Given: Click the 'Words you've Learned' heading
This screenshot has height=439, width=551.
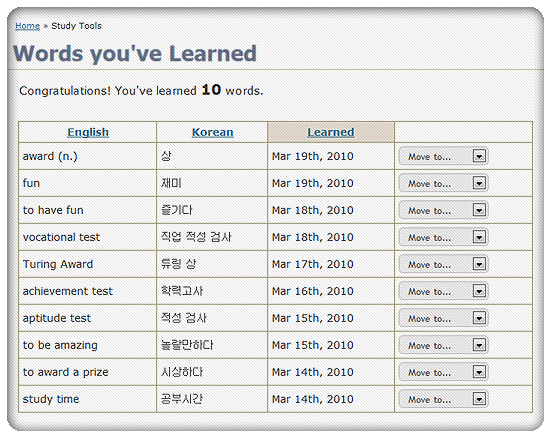Looking at the screenshot, I should (x=135, y=53).
